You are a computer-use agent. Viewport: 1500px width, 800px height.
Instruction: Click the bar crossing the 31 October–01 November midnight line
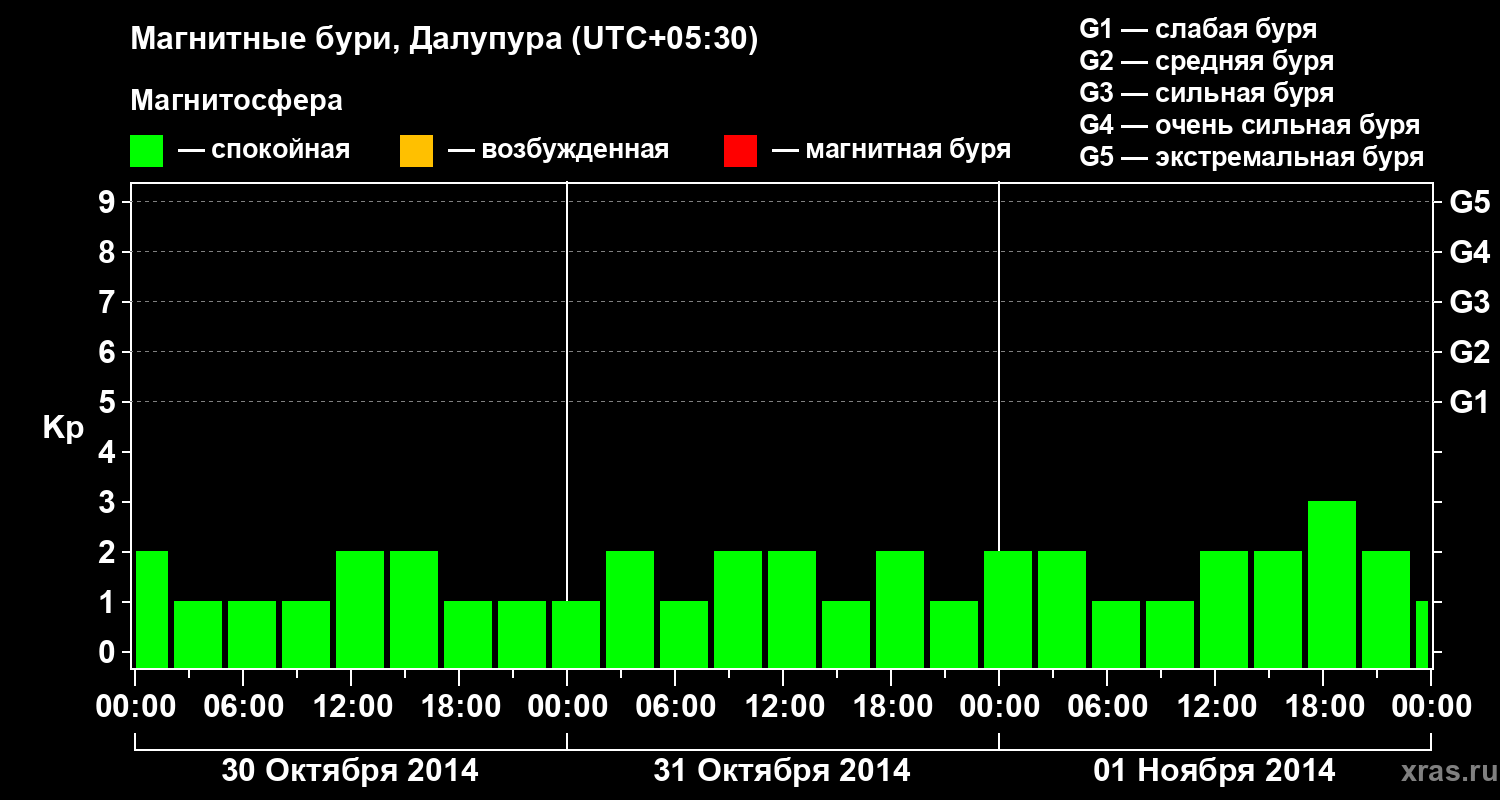click(1008, 609)
